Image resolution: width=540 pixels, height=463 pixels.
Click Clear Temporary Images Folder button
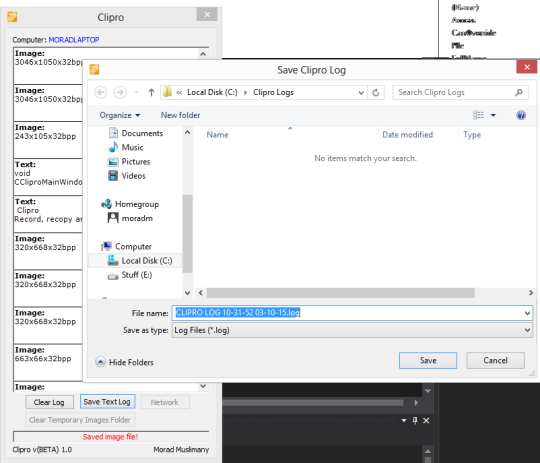[x=80, y=420]
